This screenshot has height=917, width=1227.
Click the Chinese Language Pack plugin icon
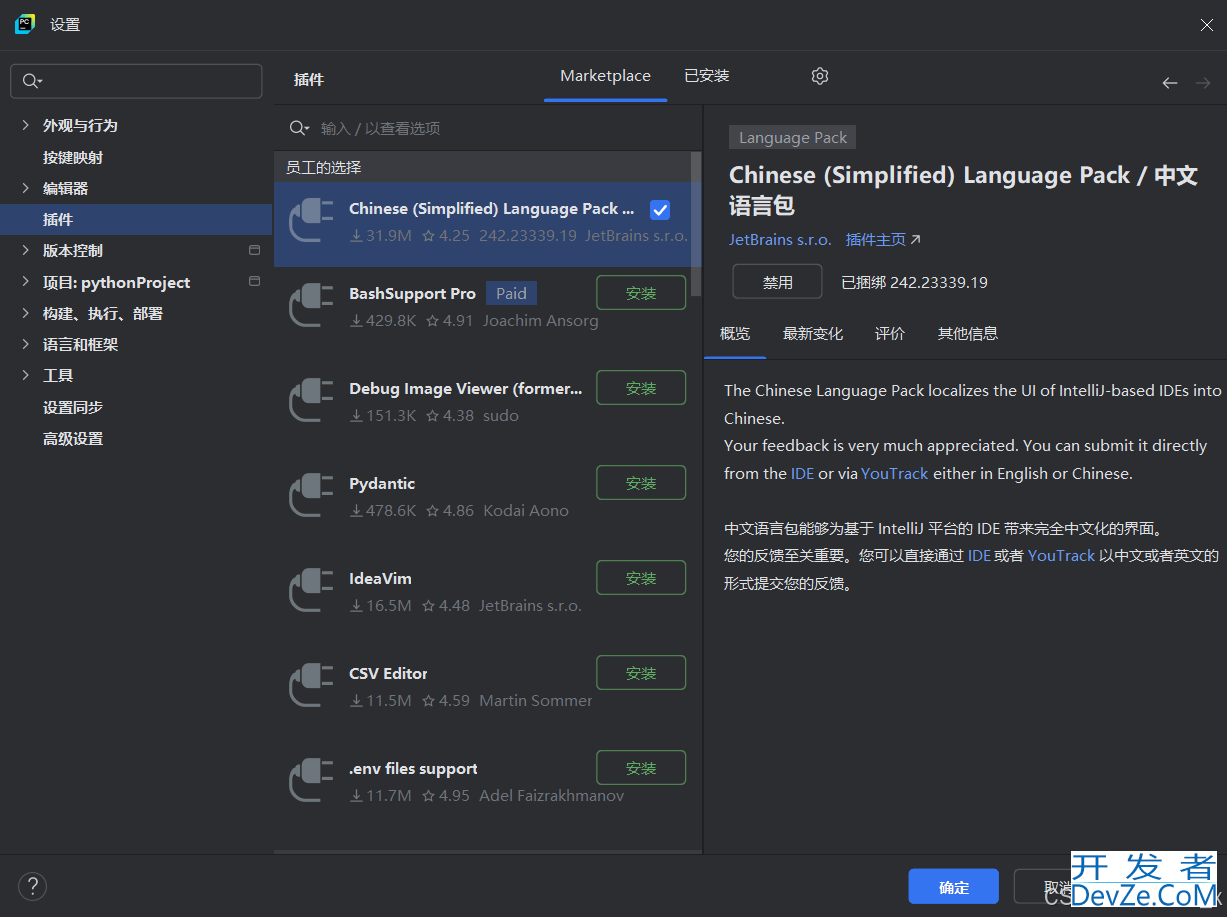(x=311, y=222)
